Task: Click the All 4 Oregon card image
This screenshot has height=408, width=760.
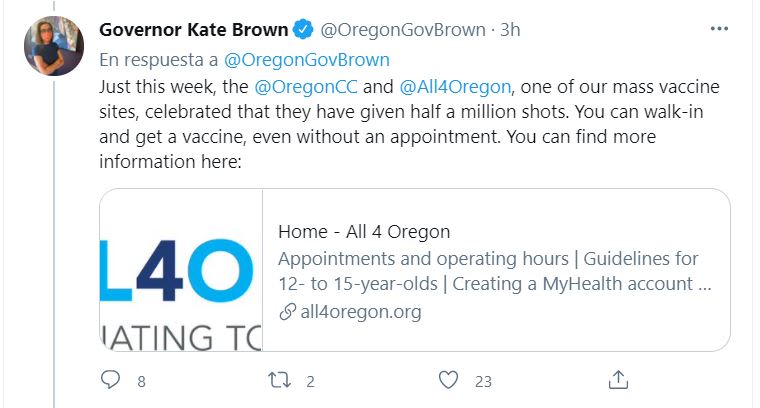Action: 181,270
